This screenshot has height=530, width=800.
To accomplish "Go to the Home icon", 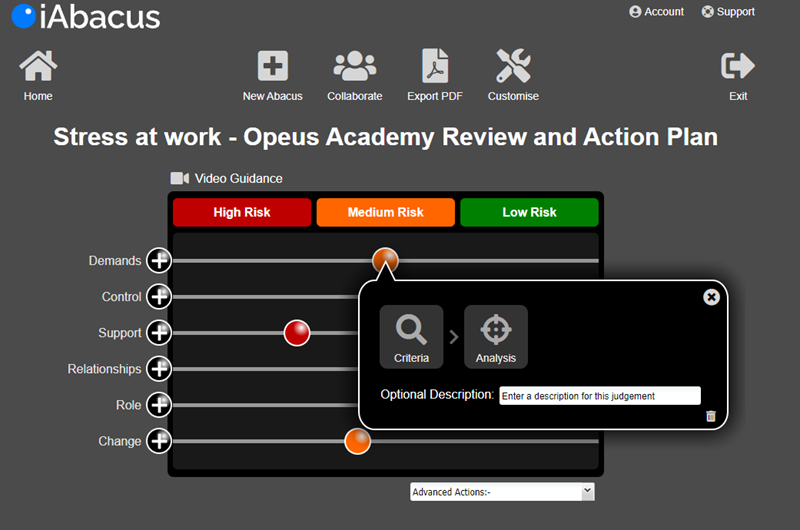I will (38, 66).
